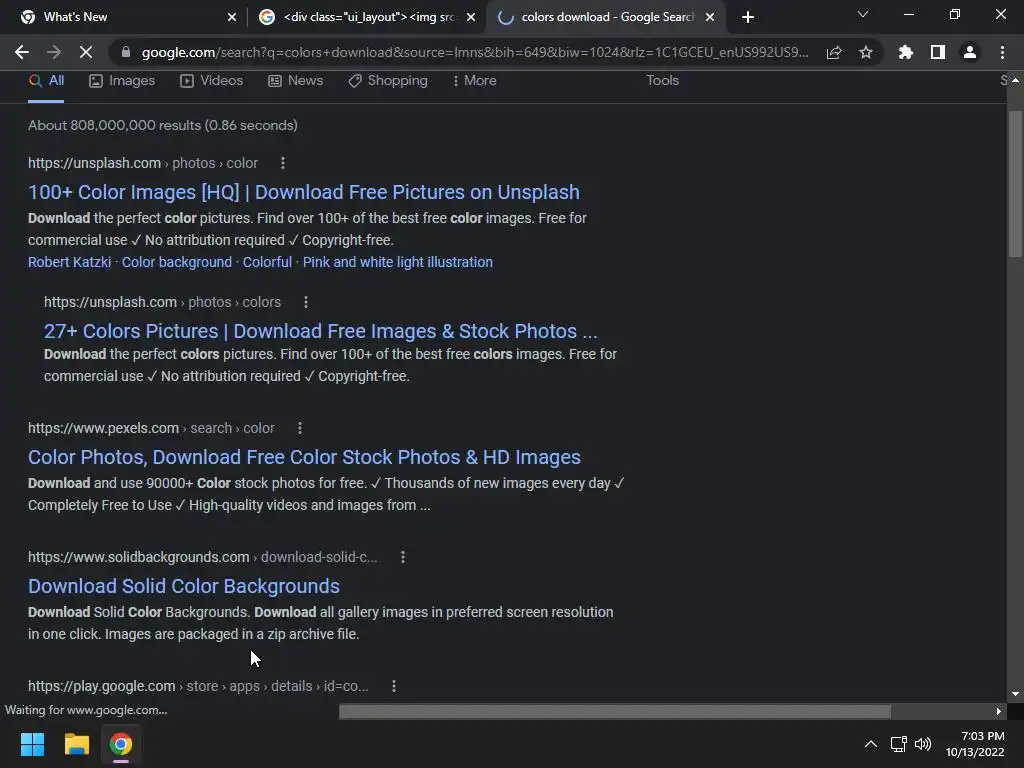This screenshot has height=768, width=1024.
Task: Stop the page from loading
Action: [x=86, y=52]
